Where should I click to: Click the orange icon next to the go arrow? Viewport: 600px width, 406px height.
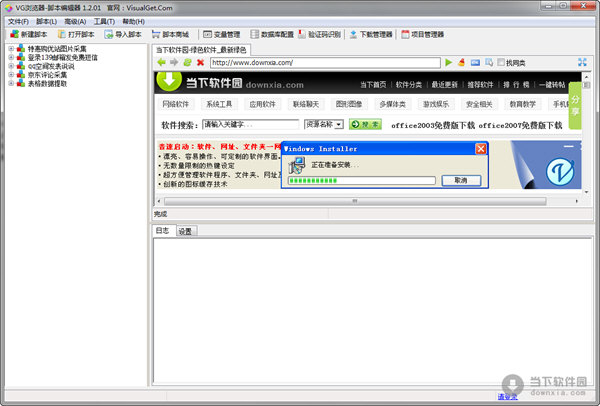point(461,62)
